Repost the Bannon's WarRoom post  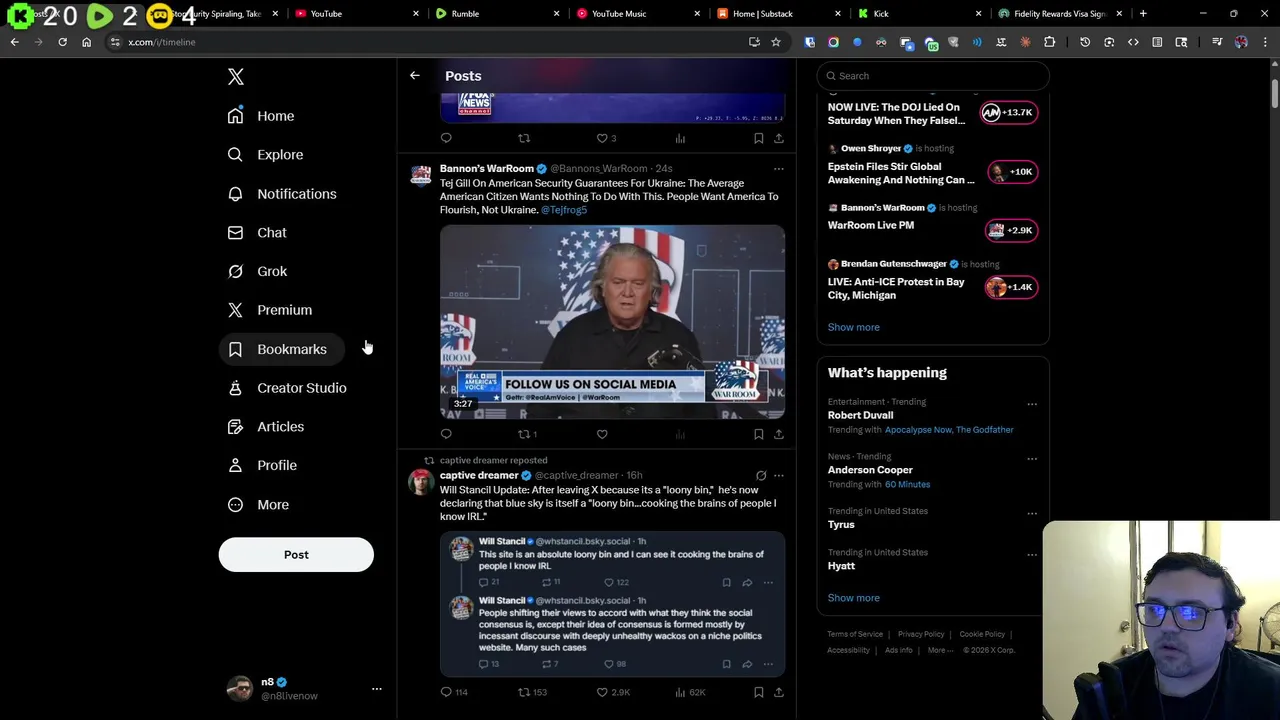pos(527,434)
